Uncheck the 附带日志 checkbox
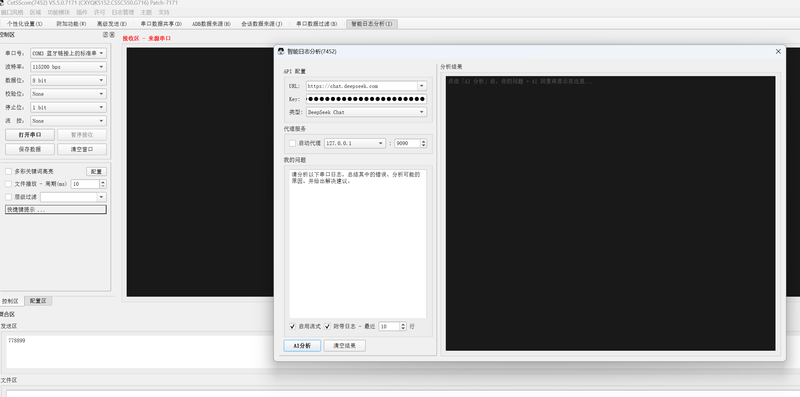 (x=328, y=327)
